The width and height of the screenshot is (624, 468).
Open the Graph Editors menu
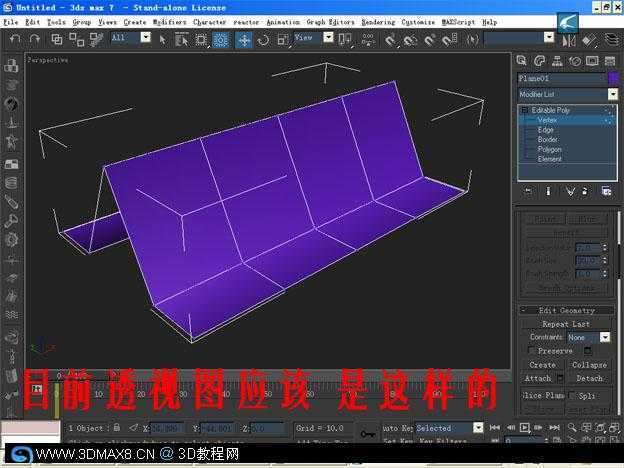point(330,22)
